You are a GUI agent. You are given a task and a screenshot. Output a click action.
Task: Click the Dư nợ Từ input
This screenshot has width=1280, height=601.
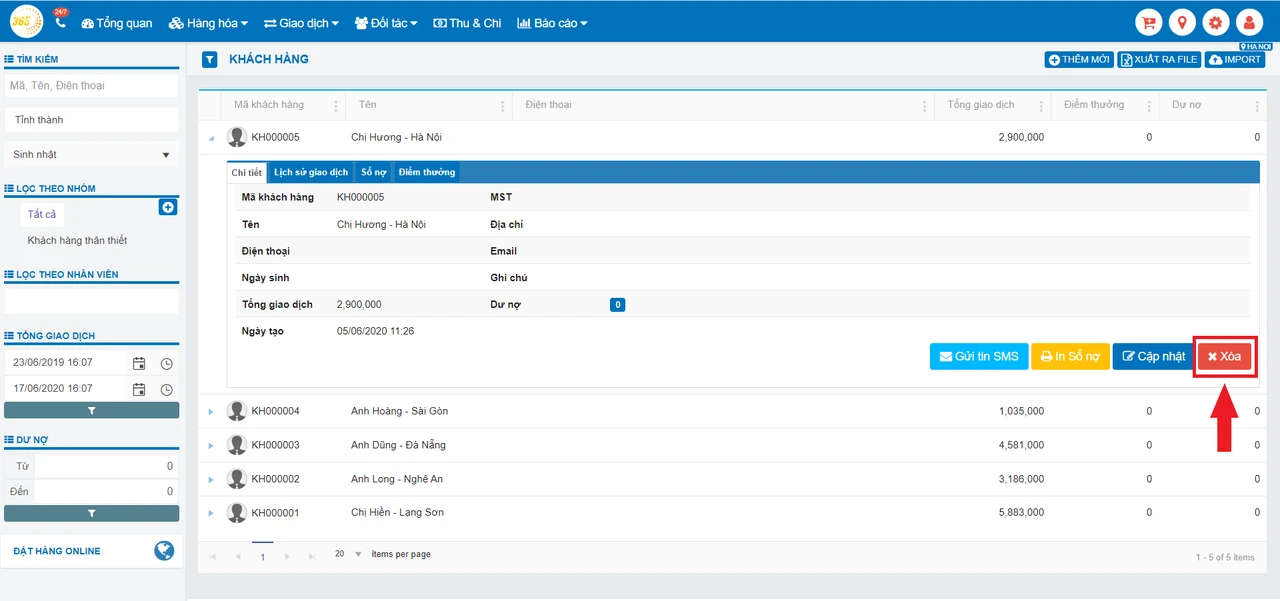tap(106, 466)
